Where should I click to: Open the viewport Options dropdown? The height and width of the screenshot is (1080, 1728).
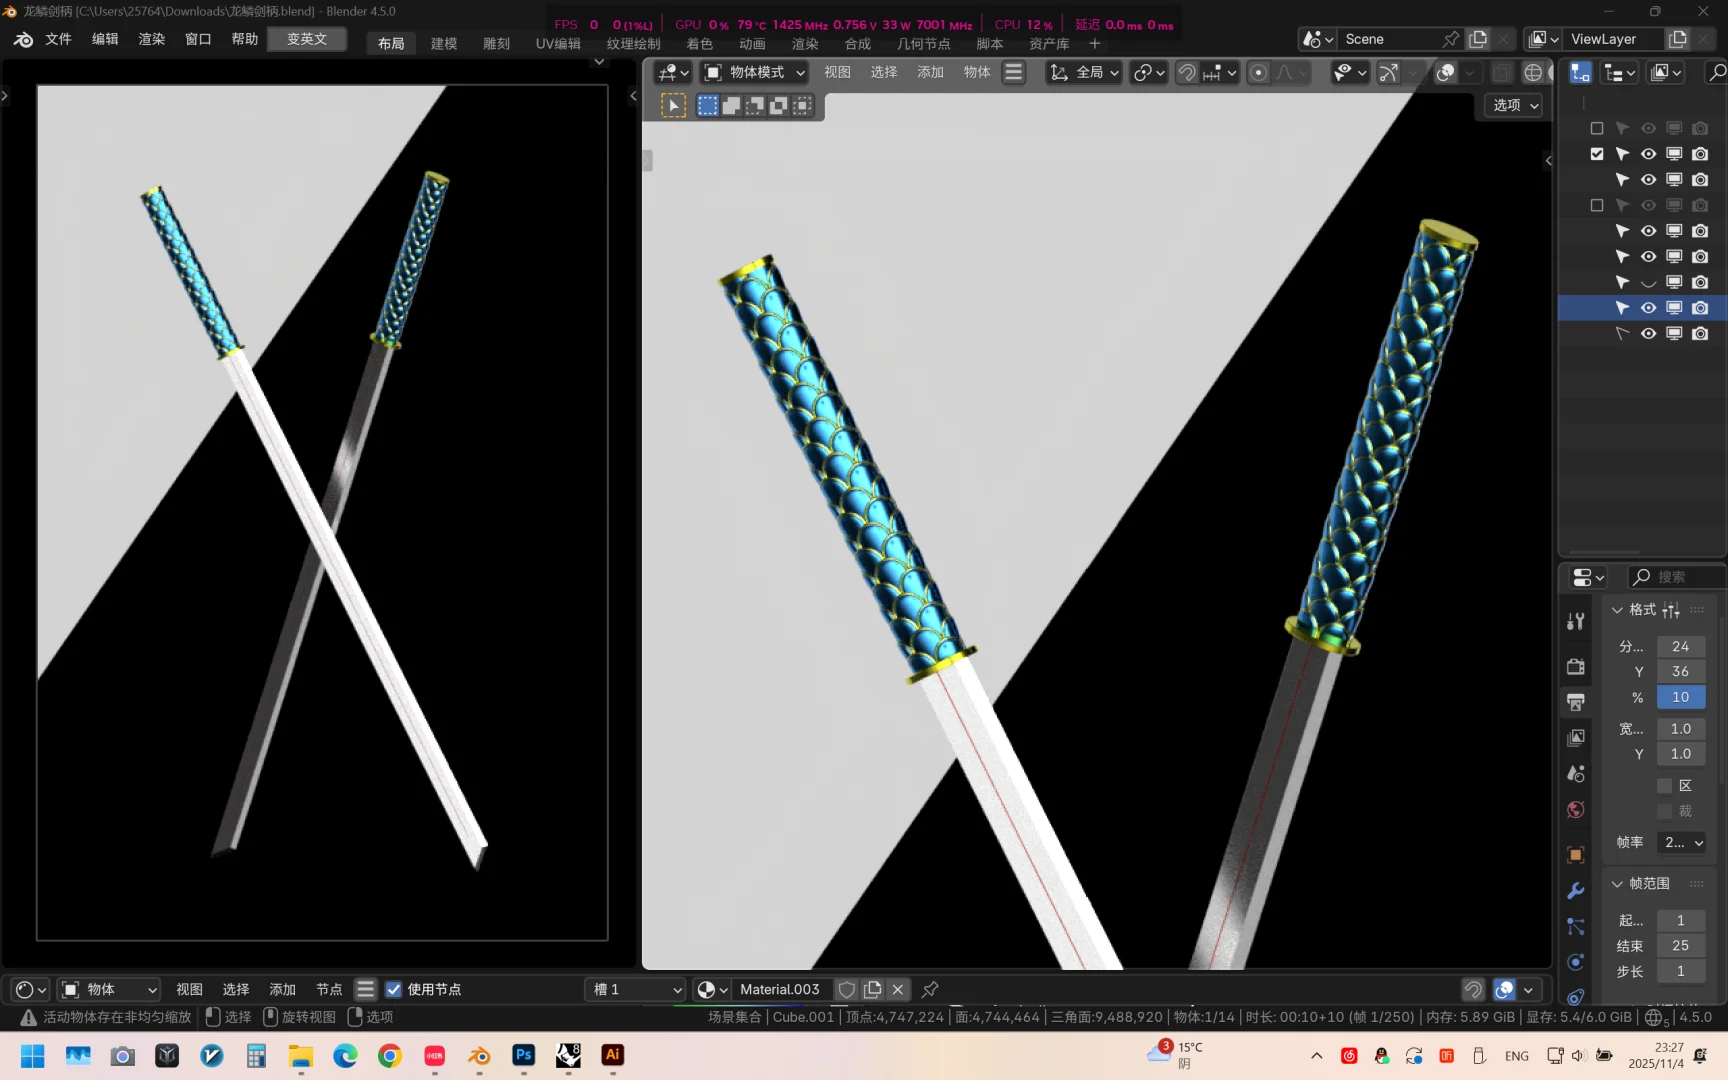tap(1516, 105)
